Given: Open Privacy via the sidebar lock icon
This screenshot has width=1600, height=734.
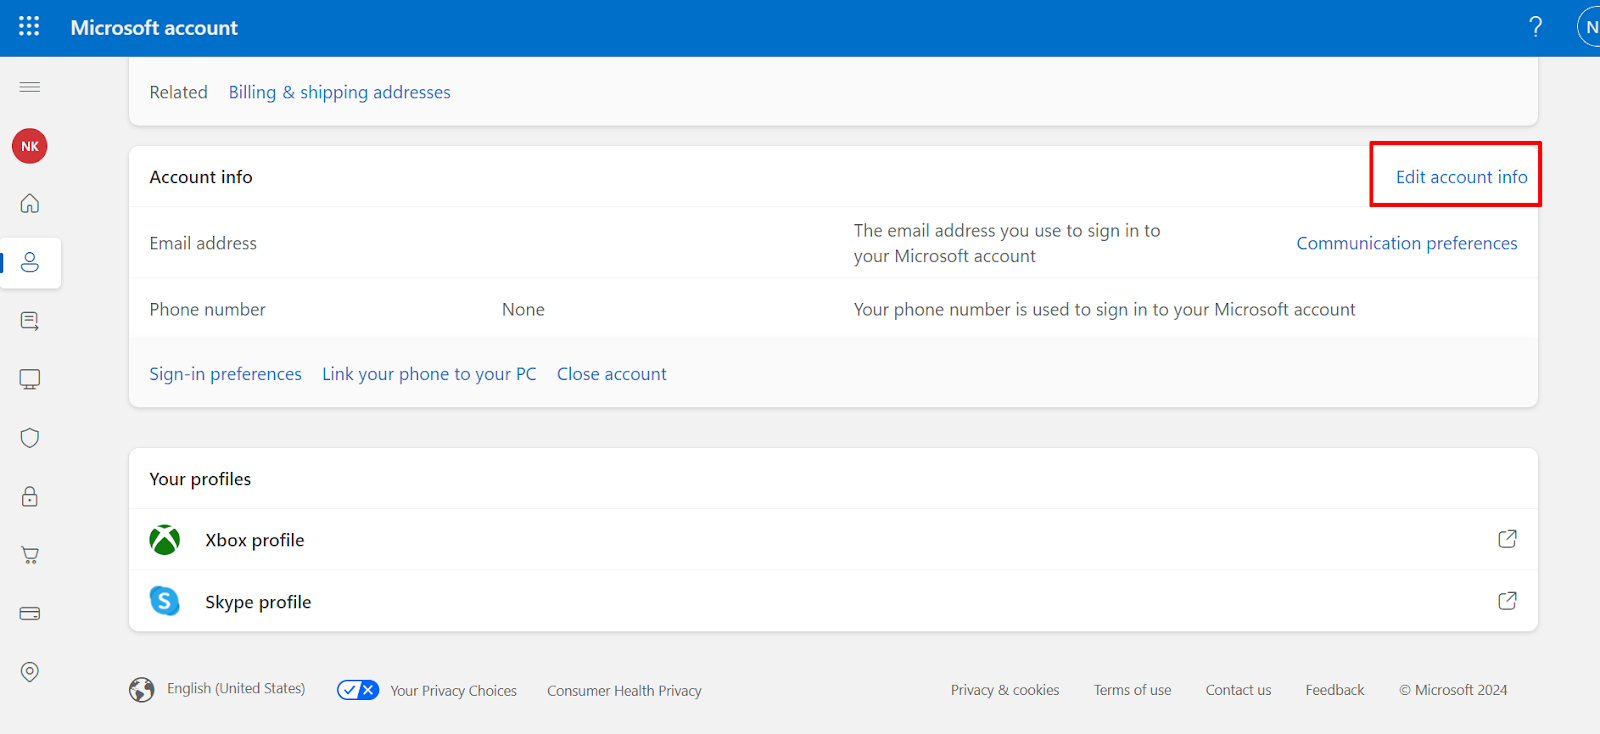Looking at the screenshot, I should 30,496.
